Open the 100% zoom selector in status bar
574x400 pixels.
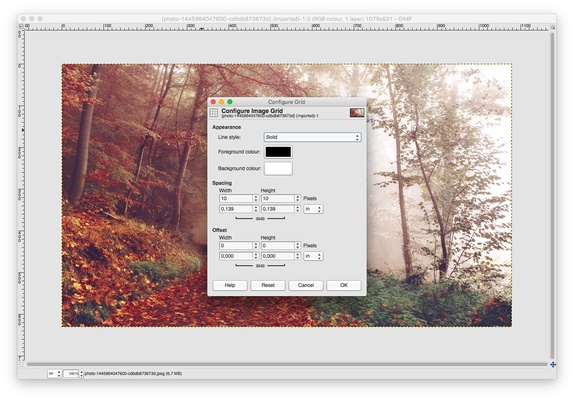[x=73, y=374]
